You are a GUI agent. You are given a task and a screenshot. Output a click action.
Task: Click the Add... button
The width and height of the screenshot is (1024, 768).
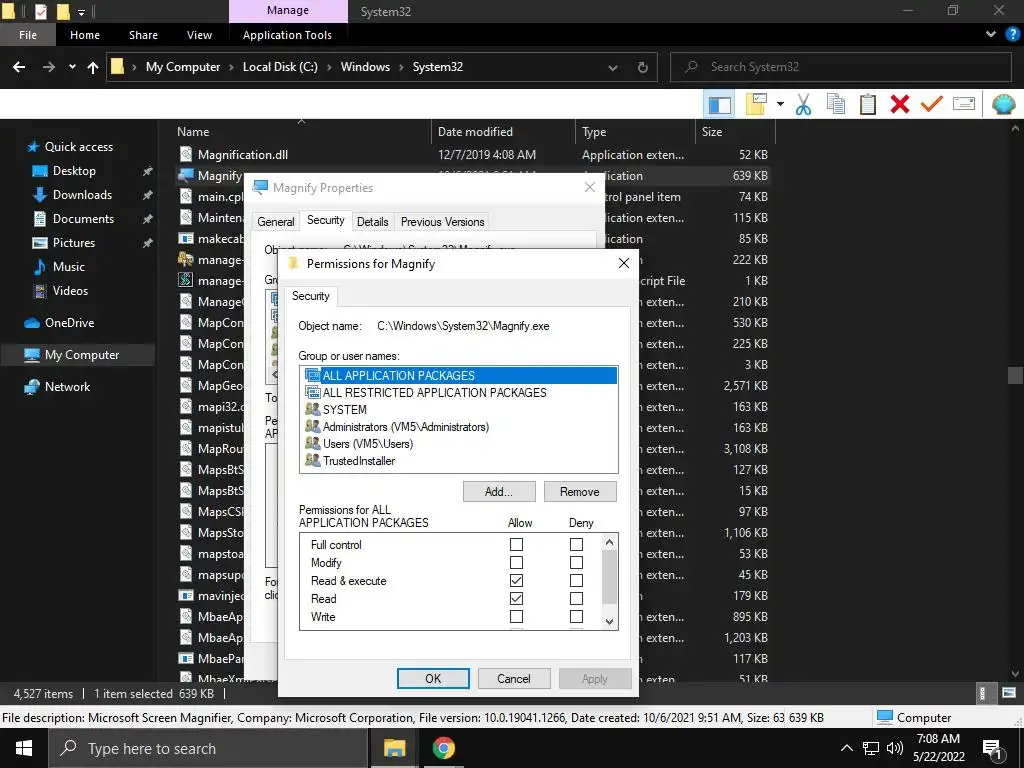point(499,492)
